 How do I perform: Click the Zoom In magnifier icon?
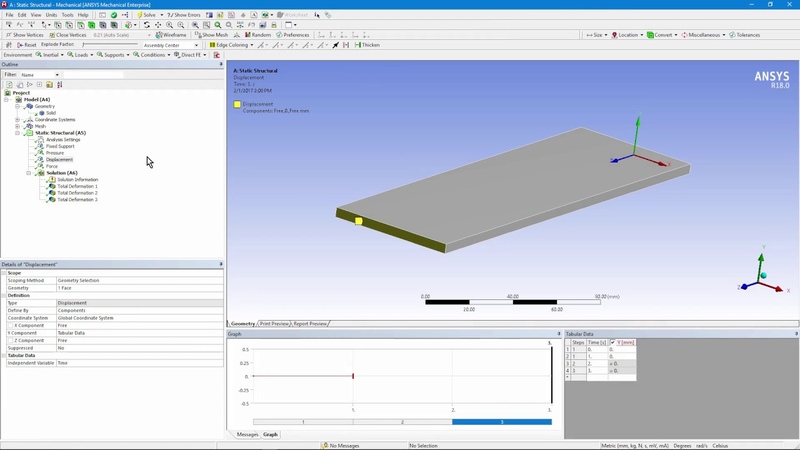169,24
